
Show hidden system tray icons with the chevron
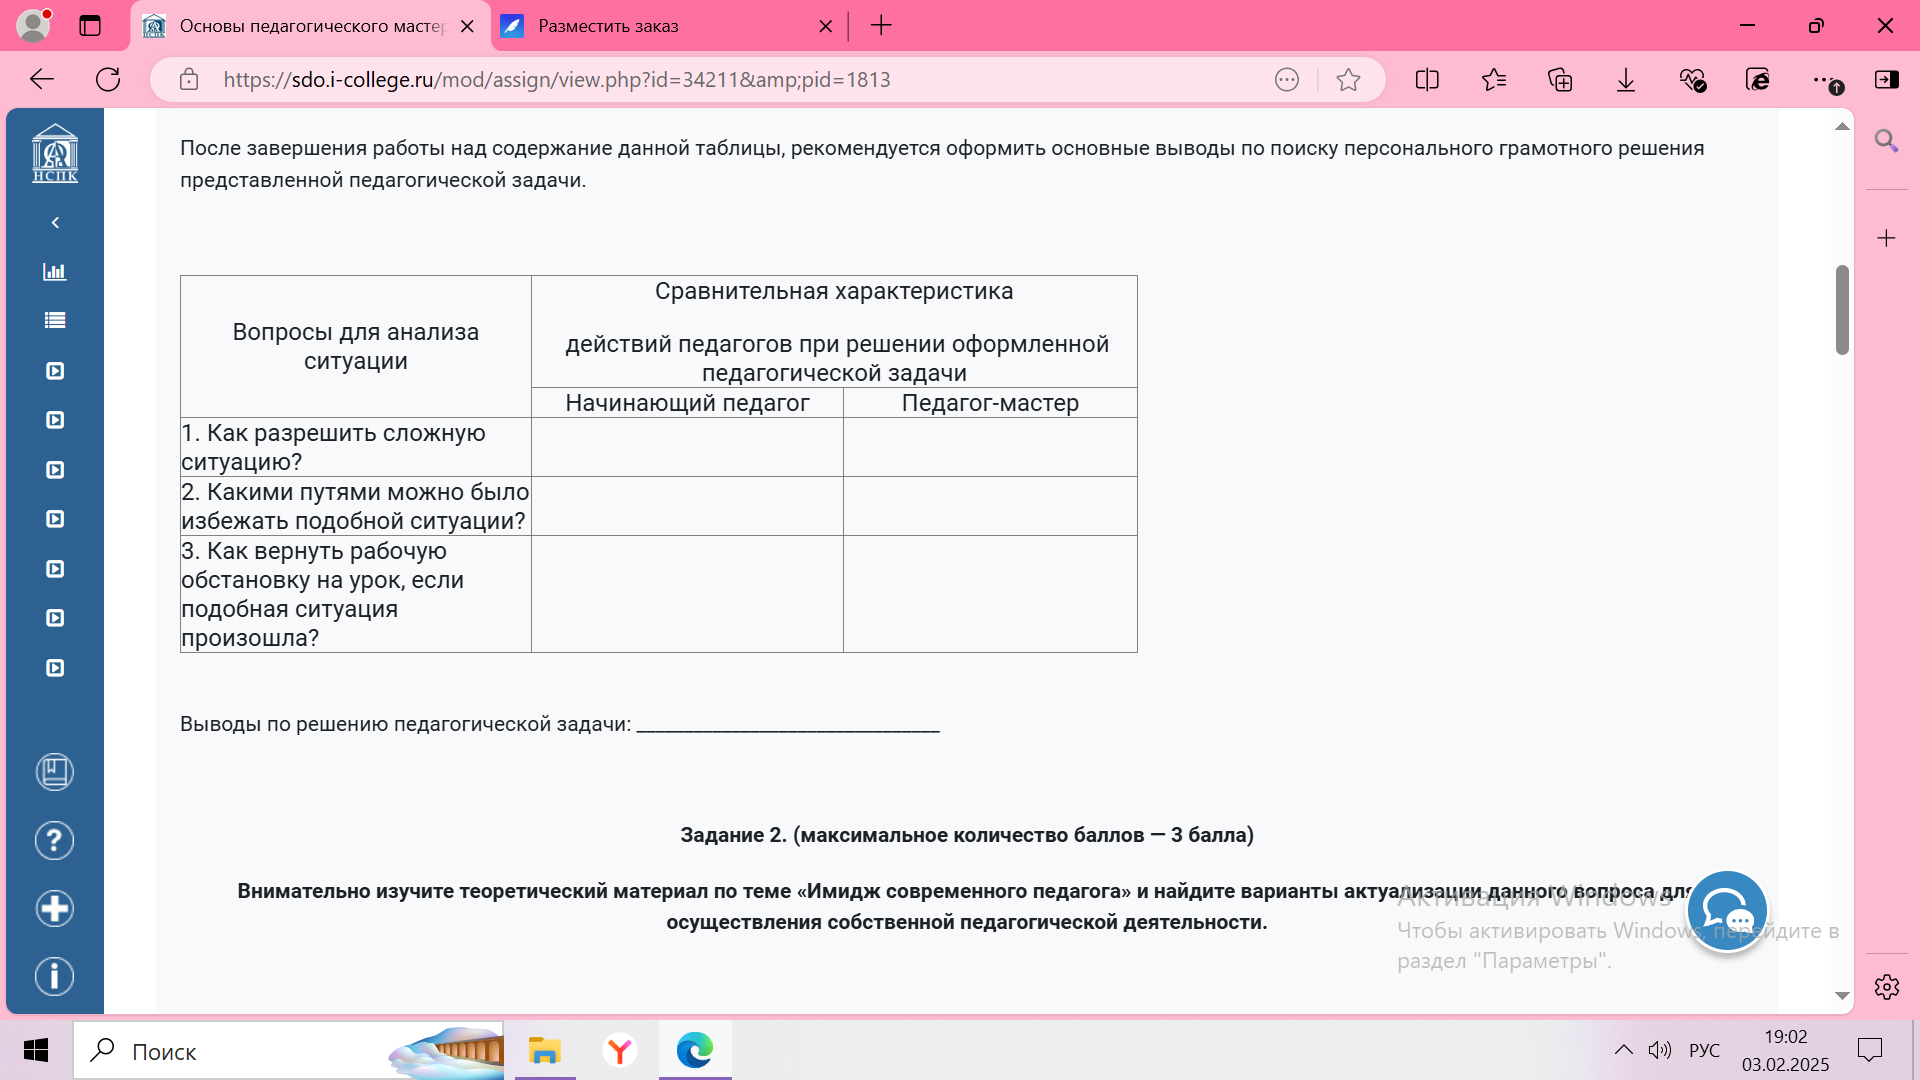(1623, 1050)
